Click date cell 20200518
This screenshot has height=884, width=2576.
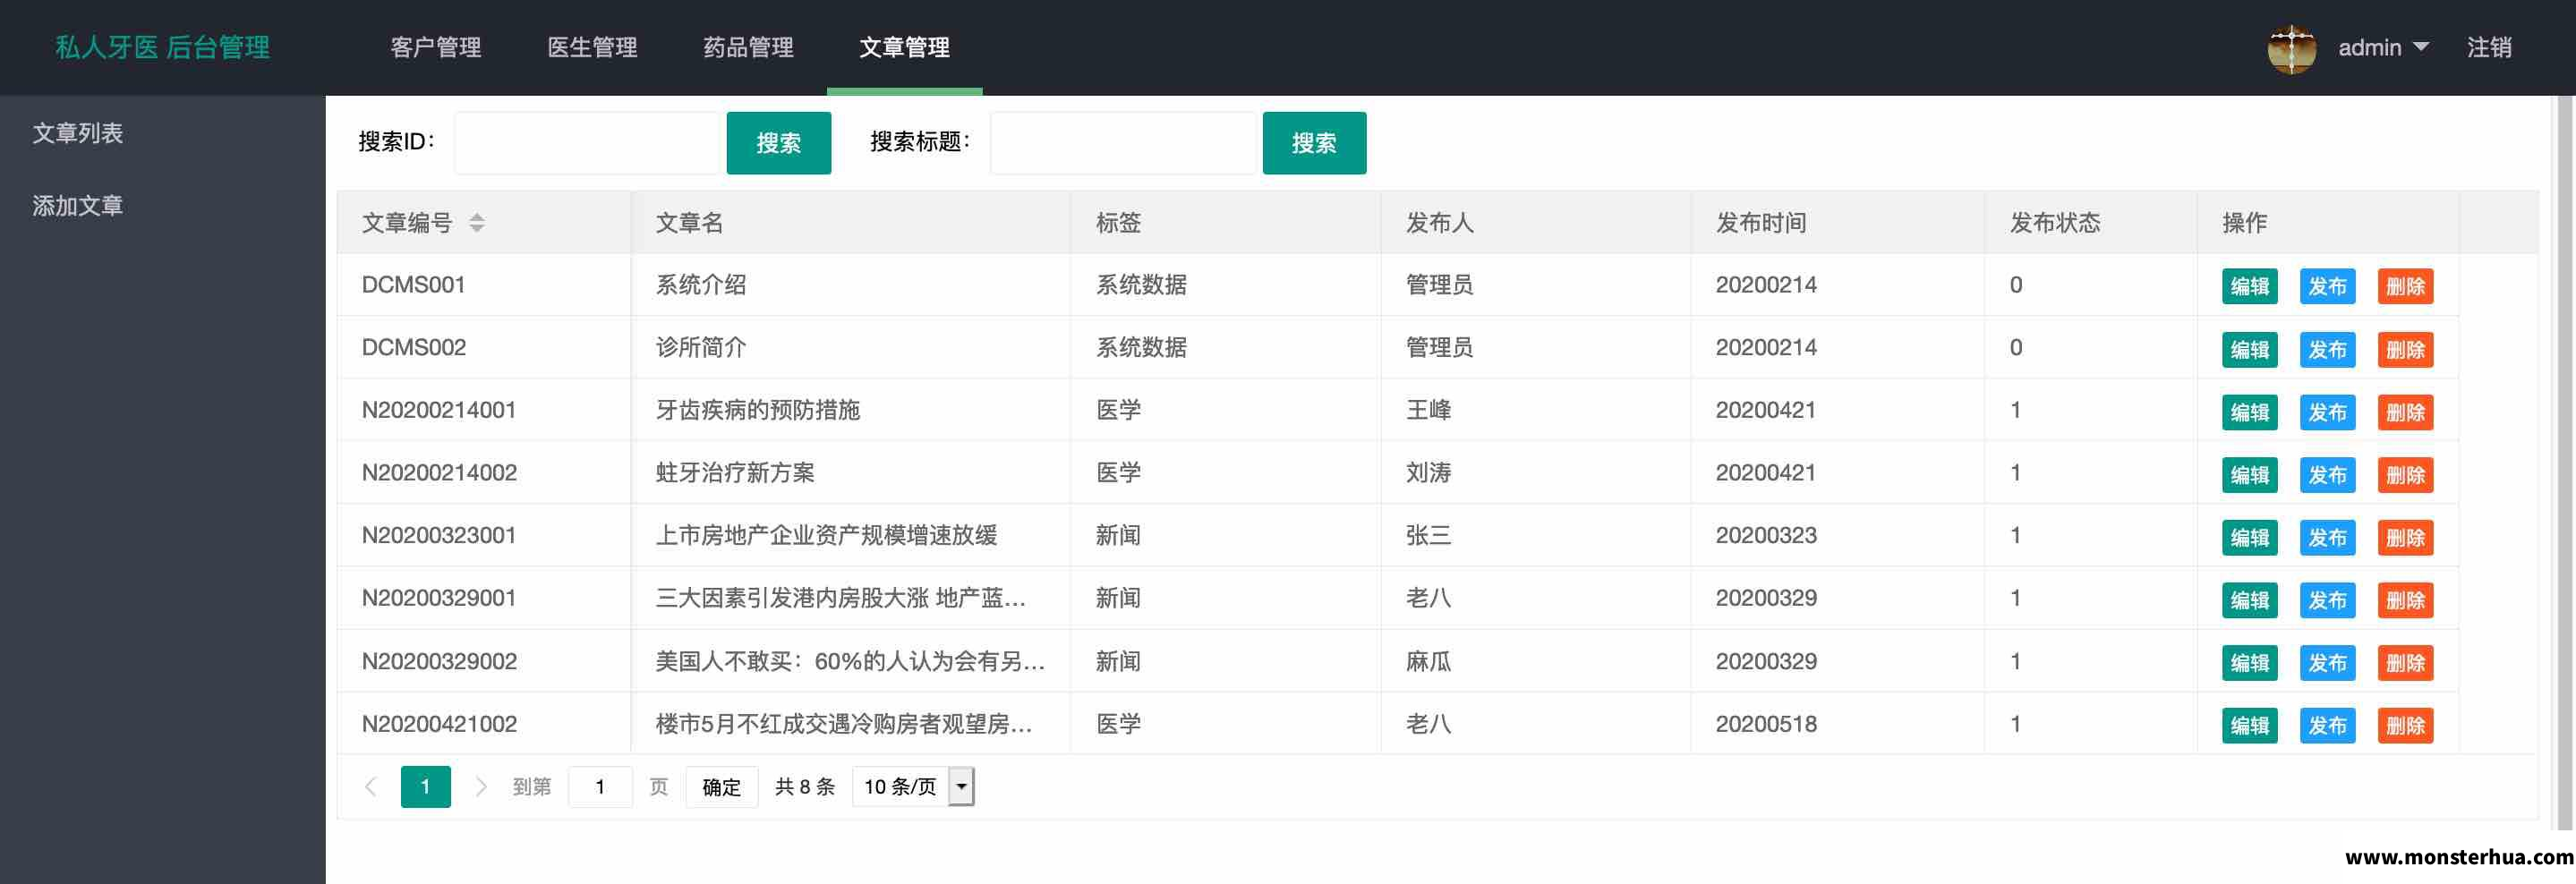click(1766, 724)
